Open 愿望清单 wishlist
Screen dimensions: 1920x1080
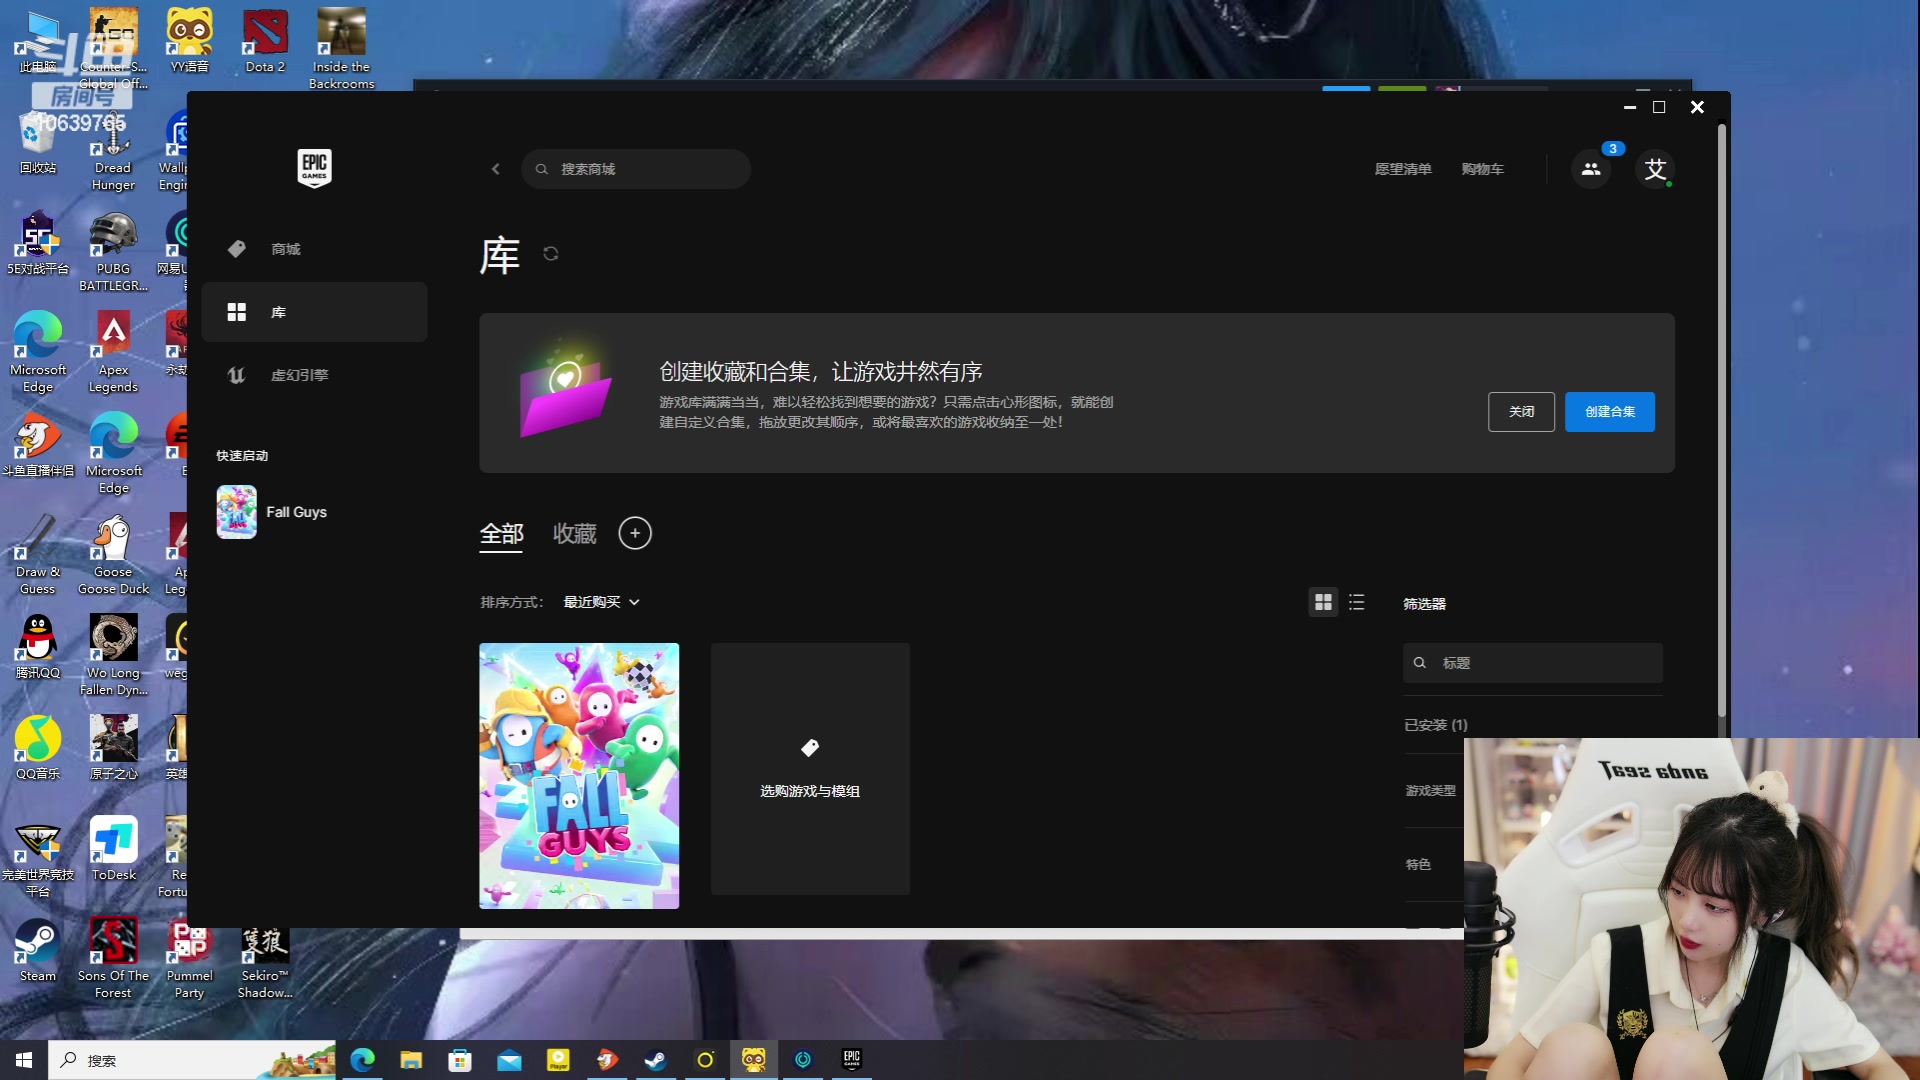(x=1402, y=169)
